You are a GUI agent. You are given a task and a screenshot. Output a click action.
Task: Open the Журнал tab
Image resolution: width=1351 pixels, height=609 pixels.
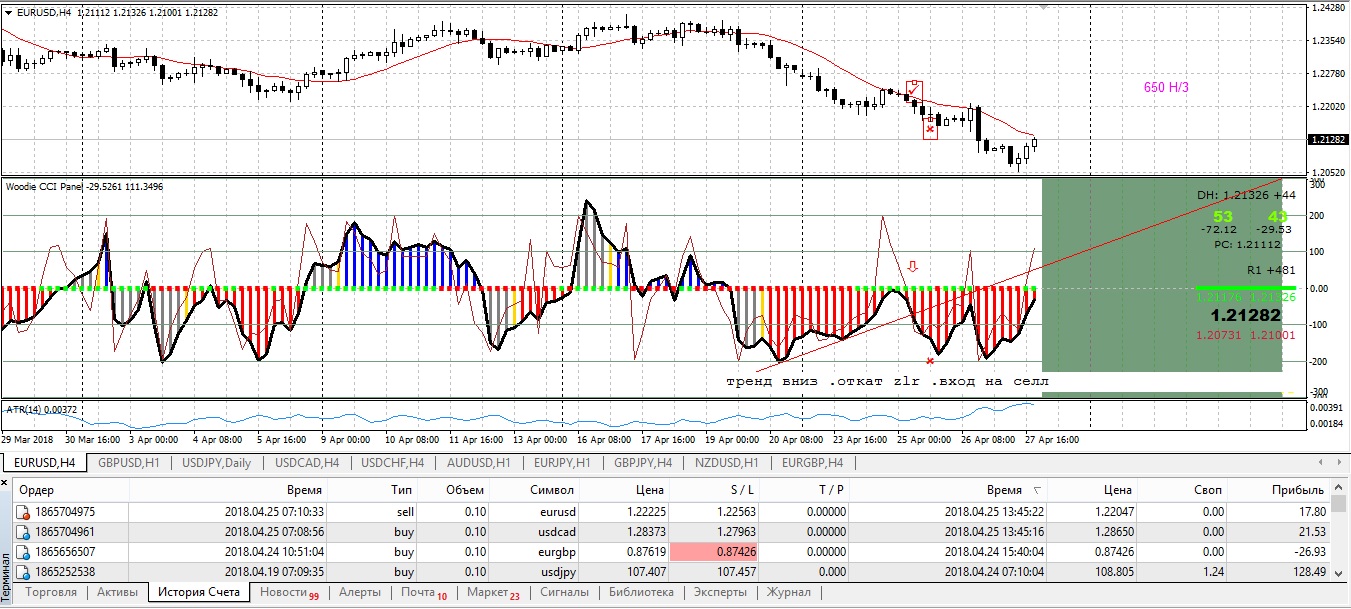[x=788, y=592]
